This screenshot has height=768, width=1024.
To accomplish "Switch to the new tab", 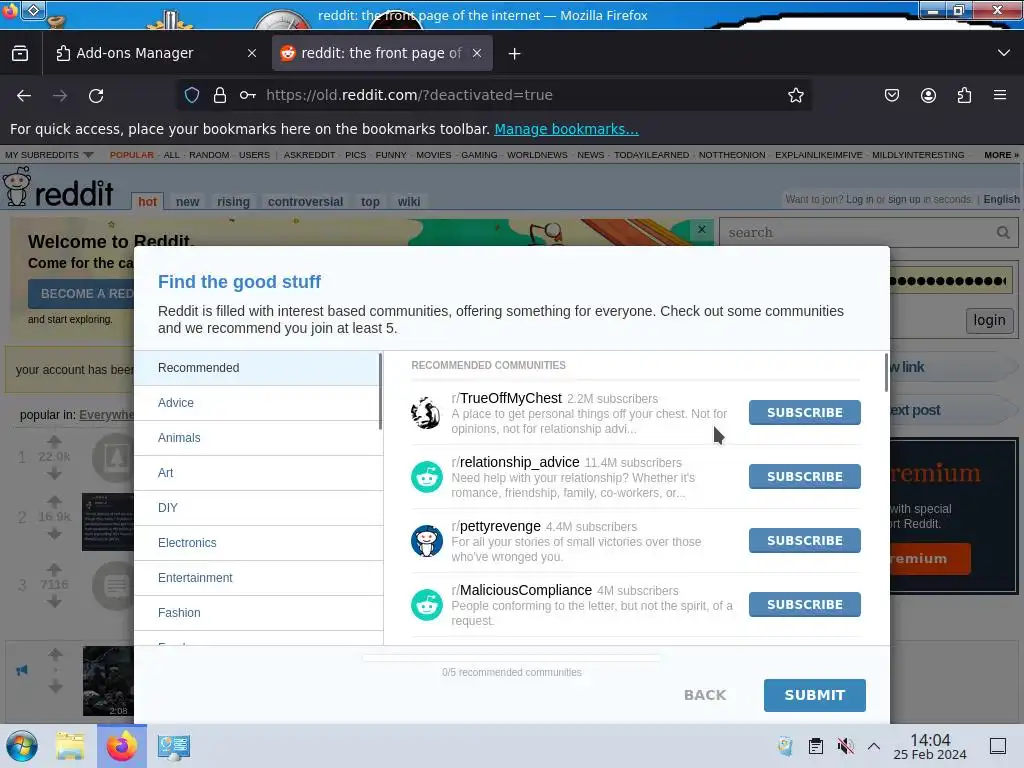I will coord(187,202).
